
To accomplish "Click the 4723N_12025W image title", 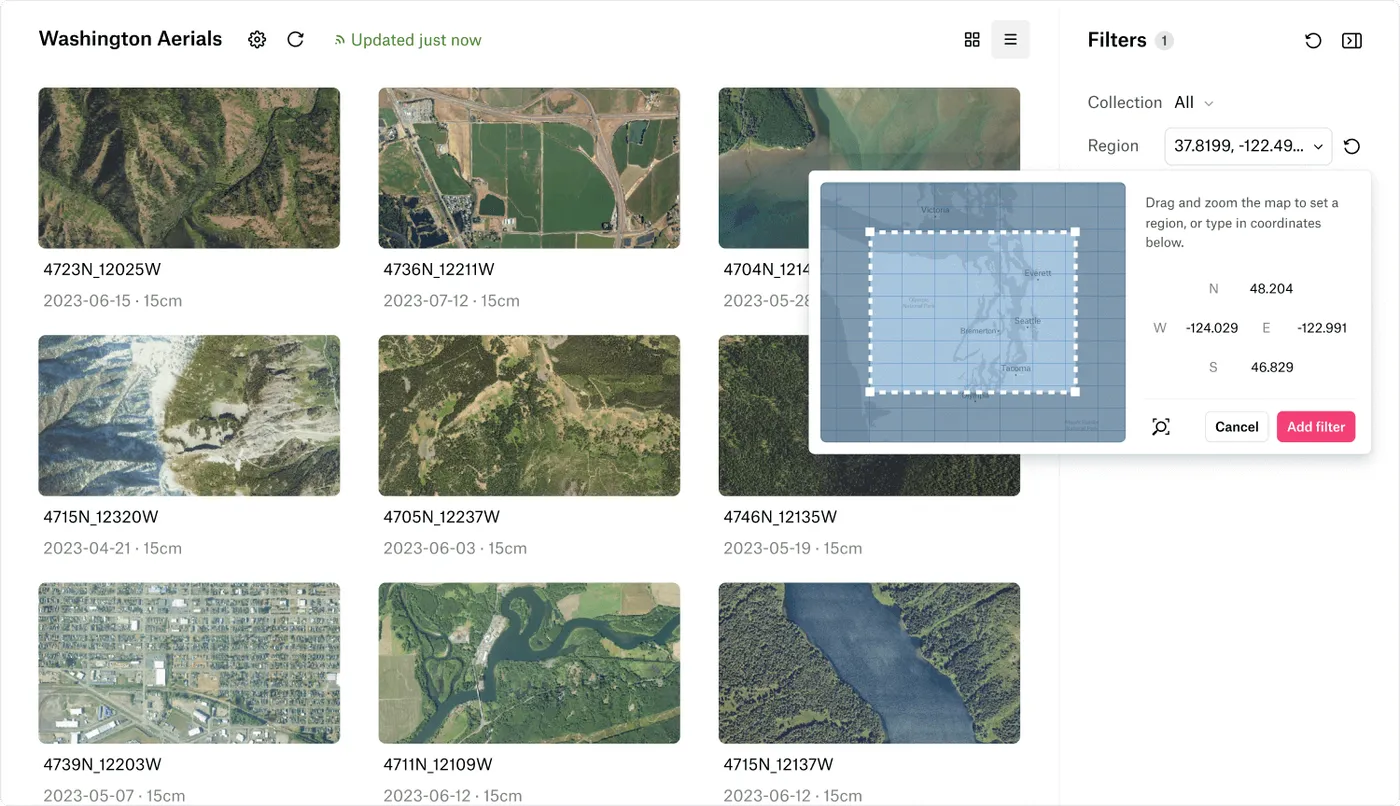I will (100, 269).
